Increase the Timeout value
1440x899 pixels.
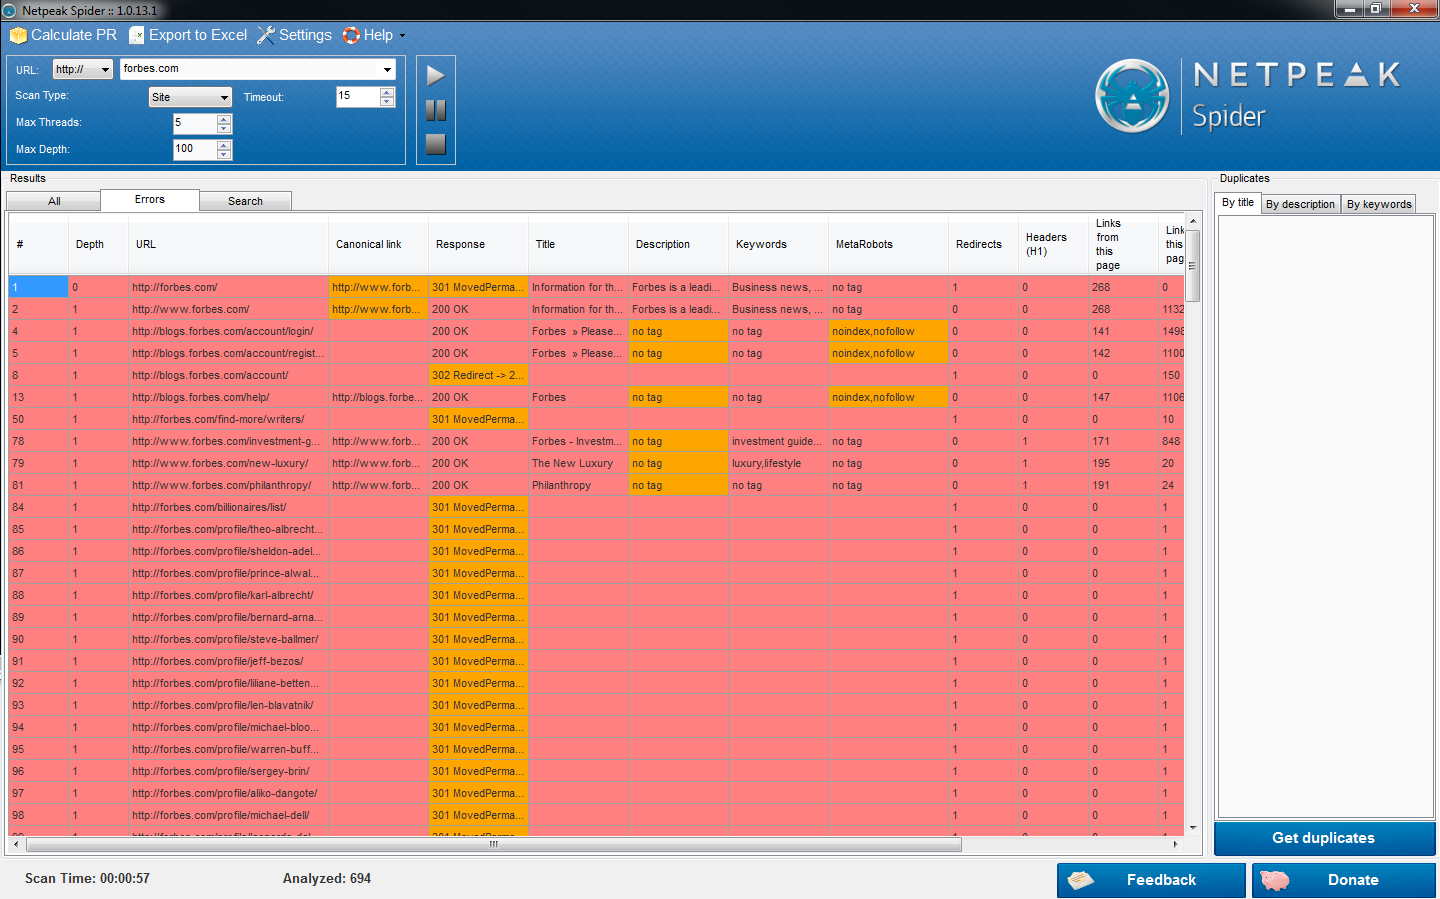pyautogui.click(x=387, y=92)
